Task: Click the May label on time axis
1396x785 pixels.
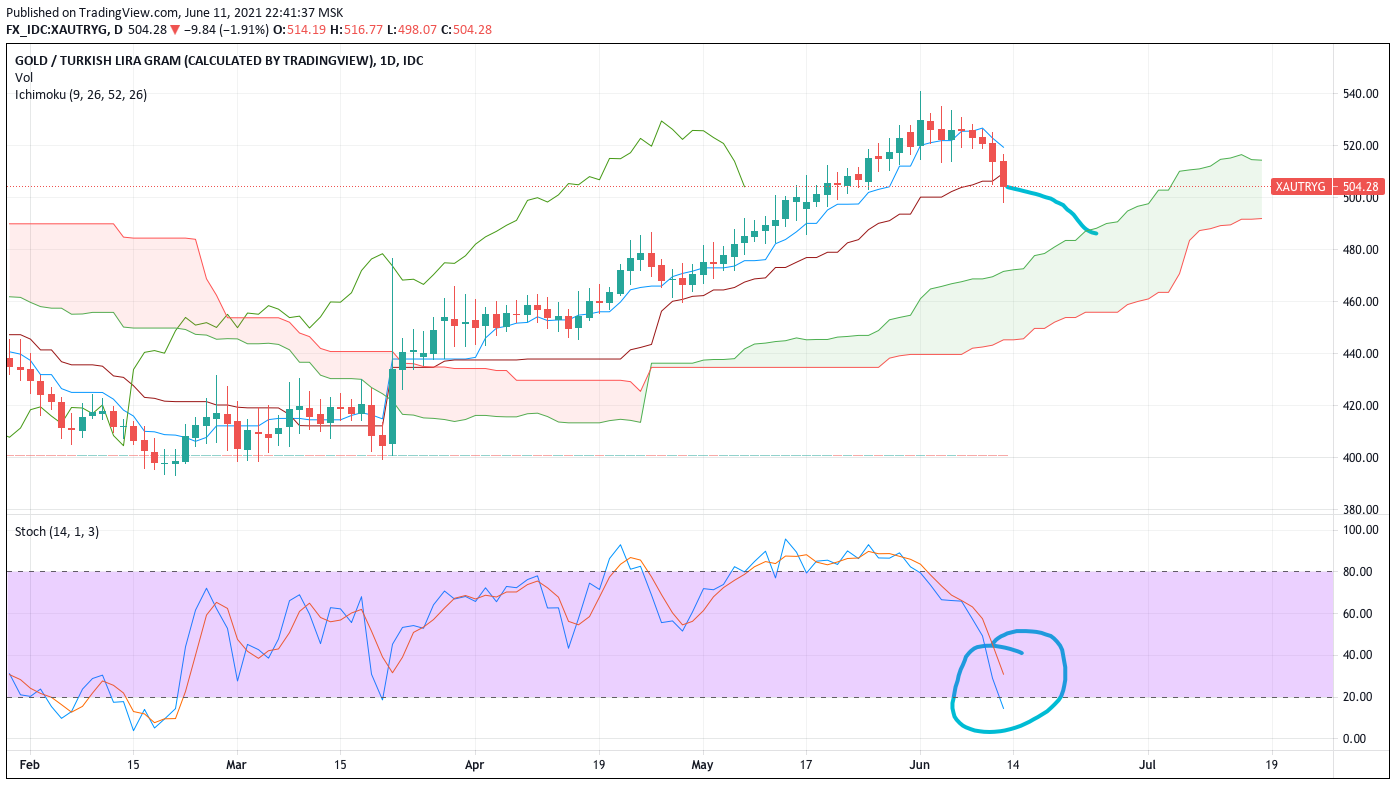Action: pos(702,763)
